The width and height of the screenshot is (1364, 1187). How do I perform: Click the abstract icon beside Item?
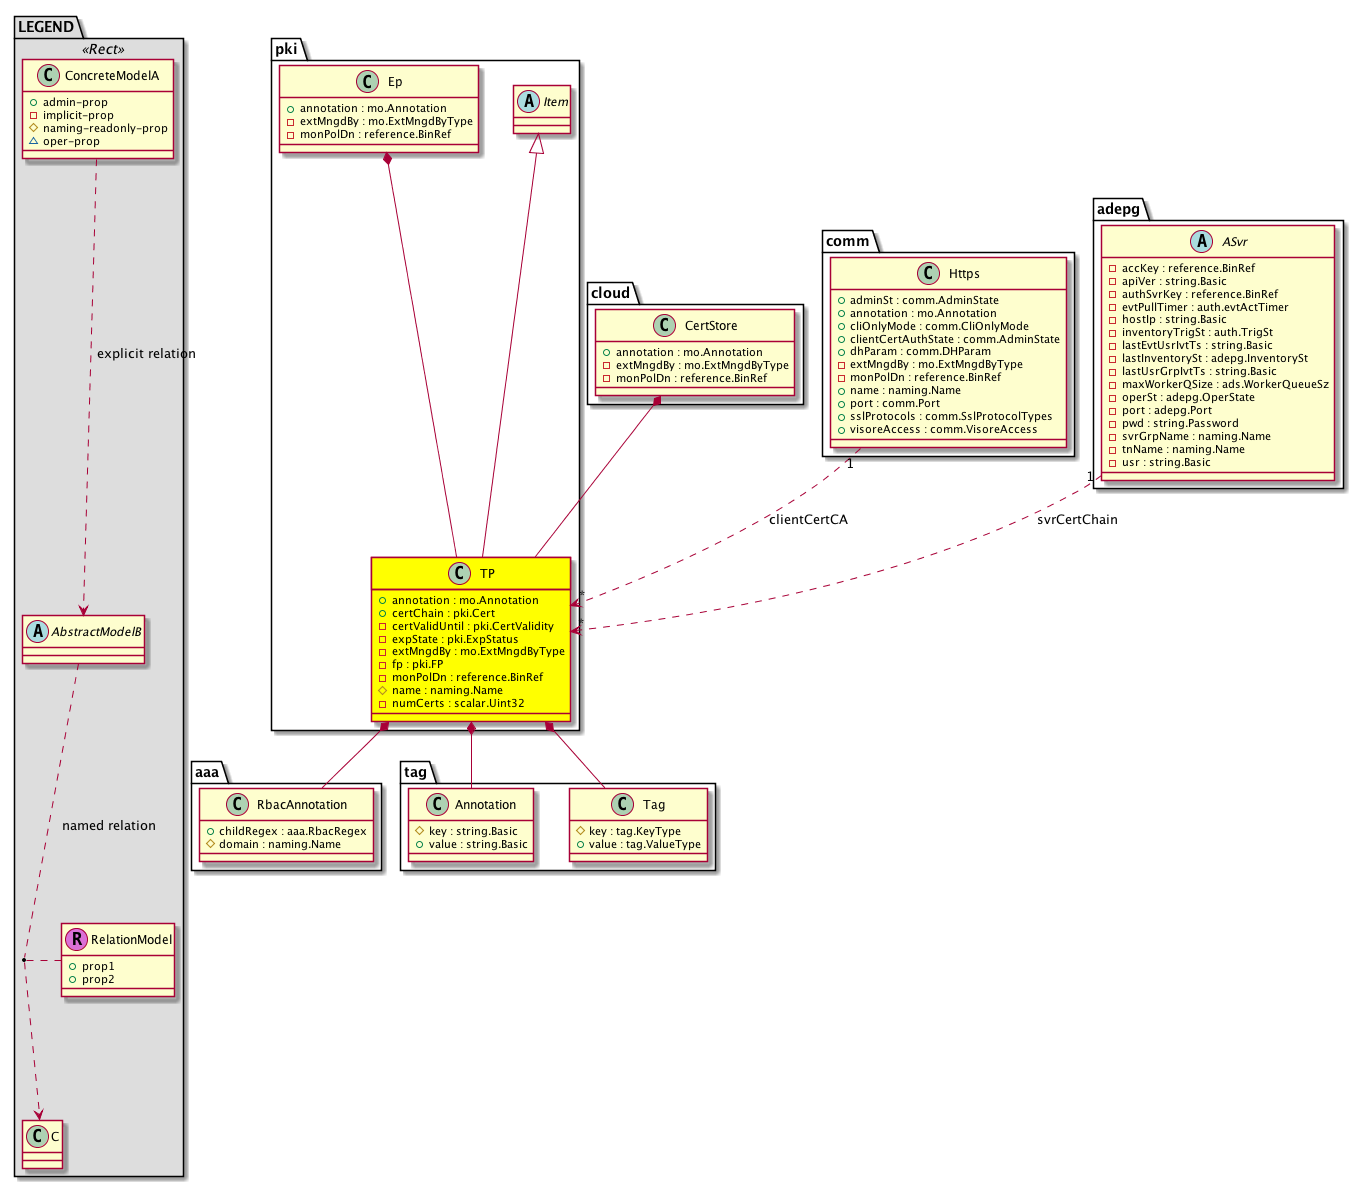point(529,101)
